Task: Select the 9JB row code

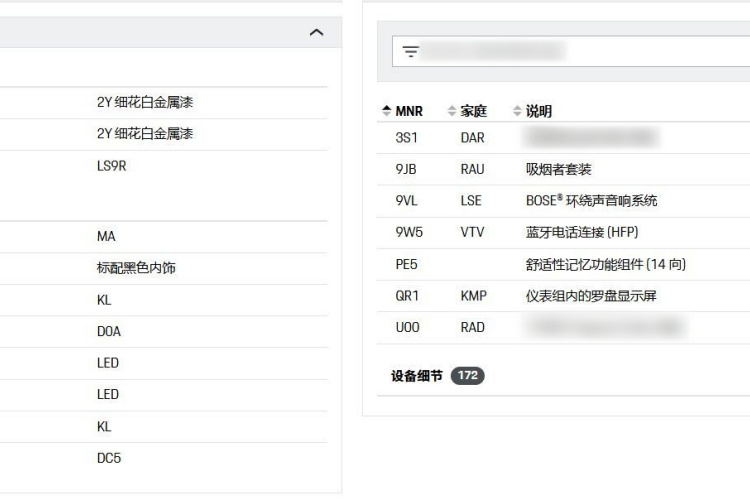Action: point(406,169)
